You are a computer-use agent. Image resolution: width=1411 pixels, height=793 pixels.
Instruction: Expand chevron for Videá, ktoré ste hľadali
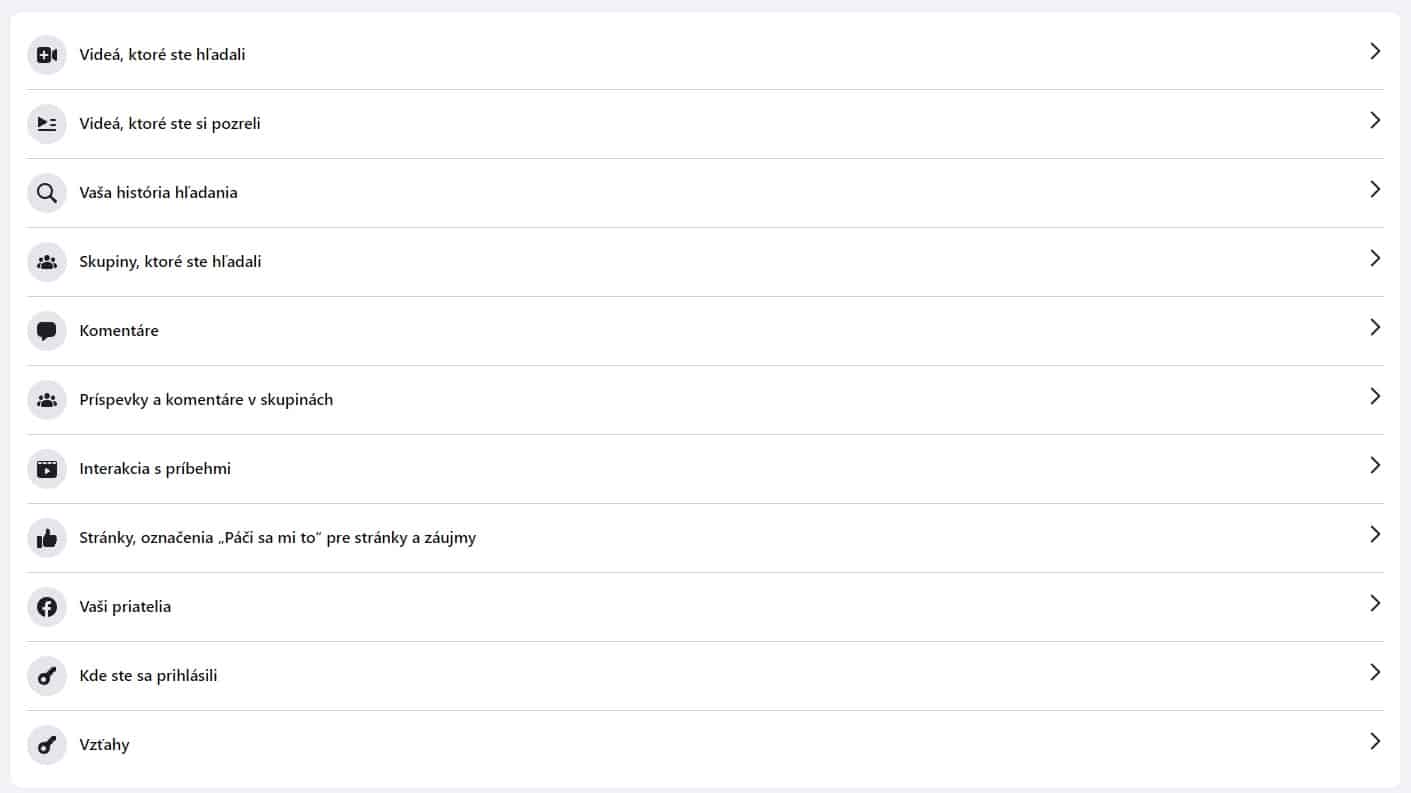pos(1375,51)
